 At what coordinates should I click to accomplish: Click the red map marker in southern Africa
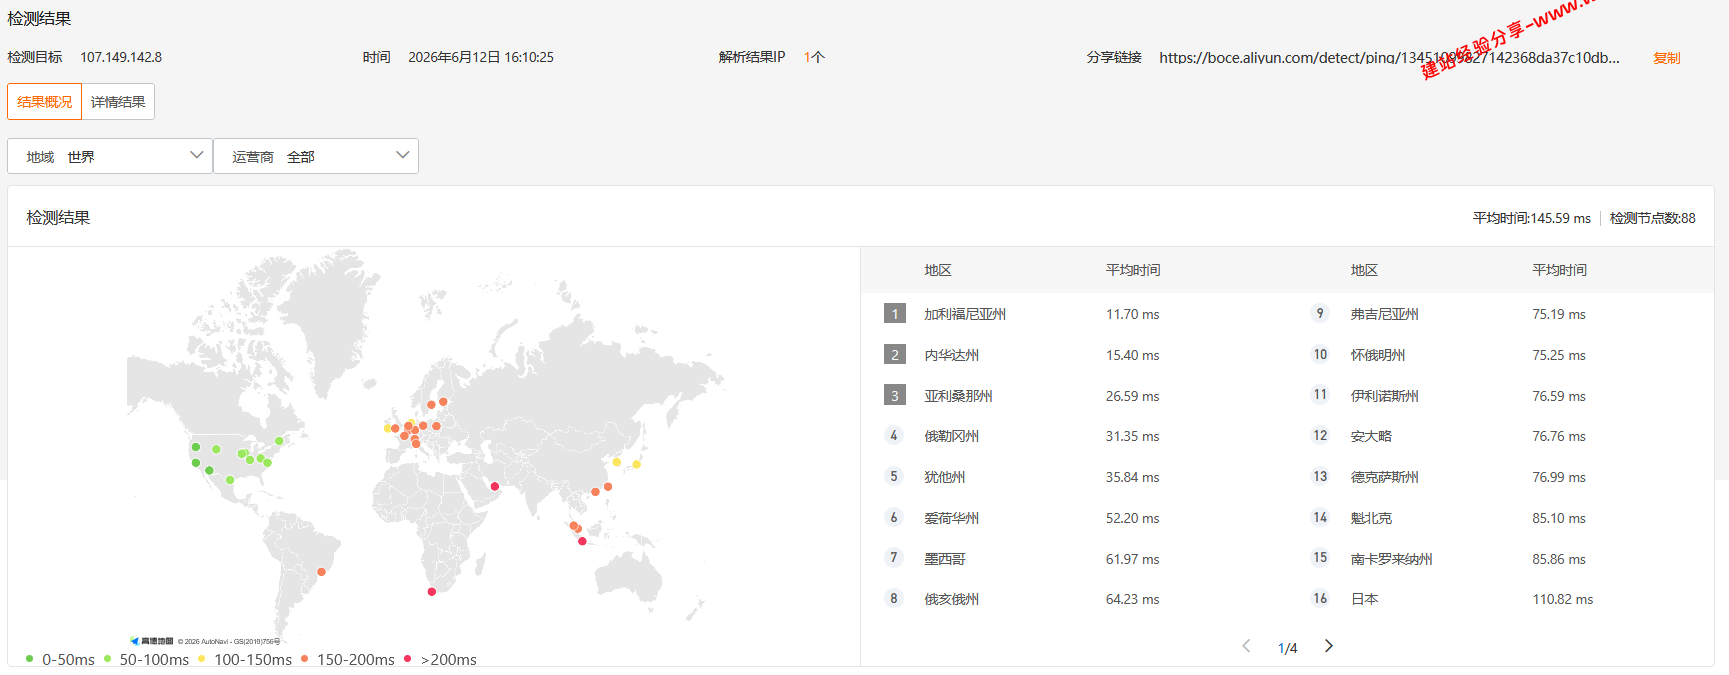point(432,592)
